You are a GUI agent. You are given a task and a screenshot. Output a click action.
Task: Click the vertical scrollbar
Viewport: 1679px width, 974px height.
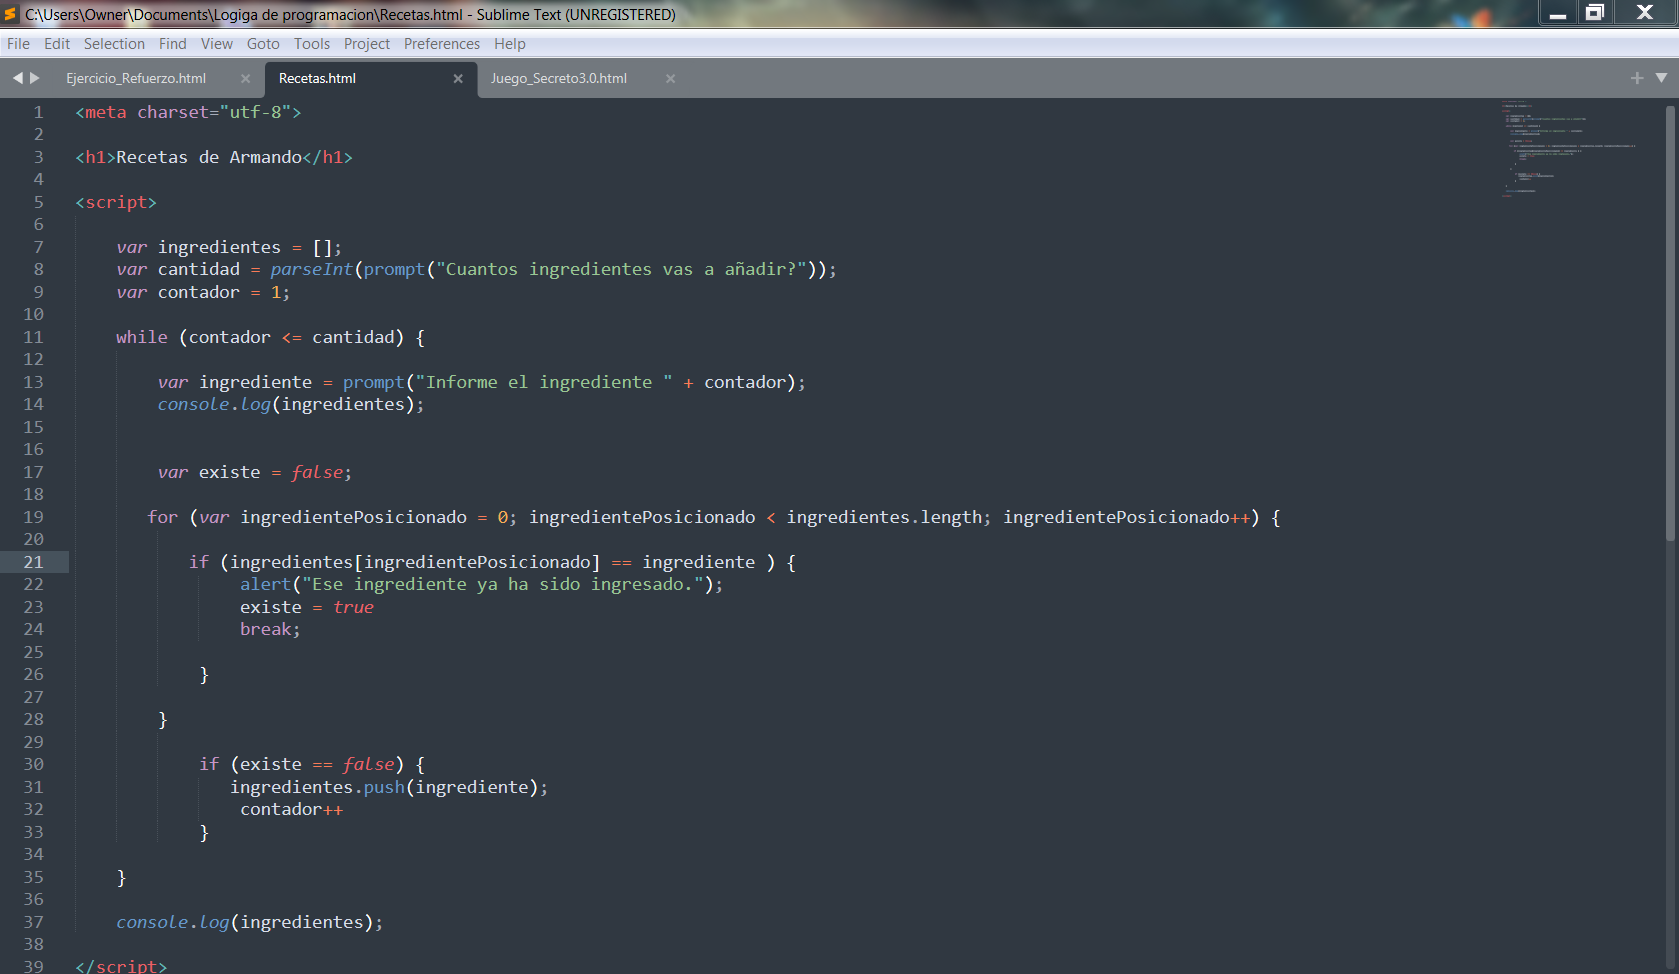click(1670, 322)
